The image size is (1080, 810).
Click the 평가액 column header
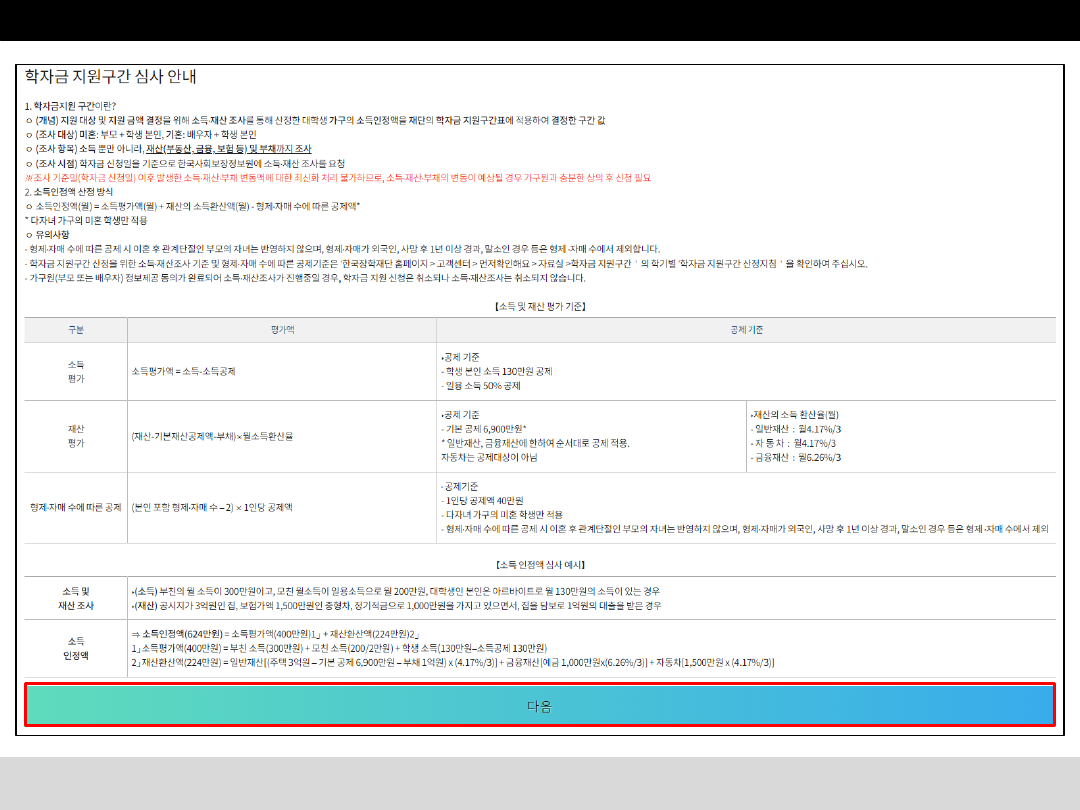(x=282, y=329)
